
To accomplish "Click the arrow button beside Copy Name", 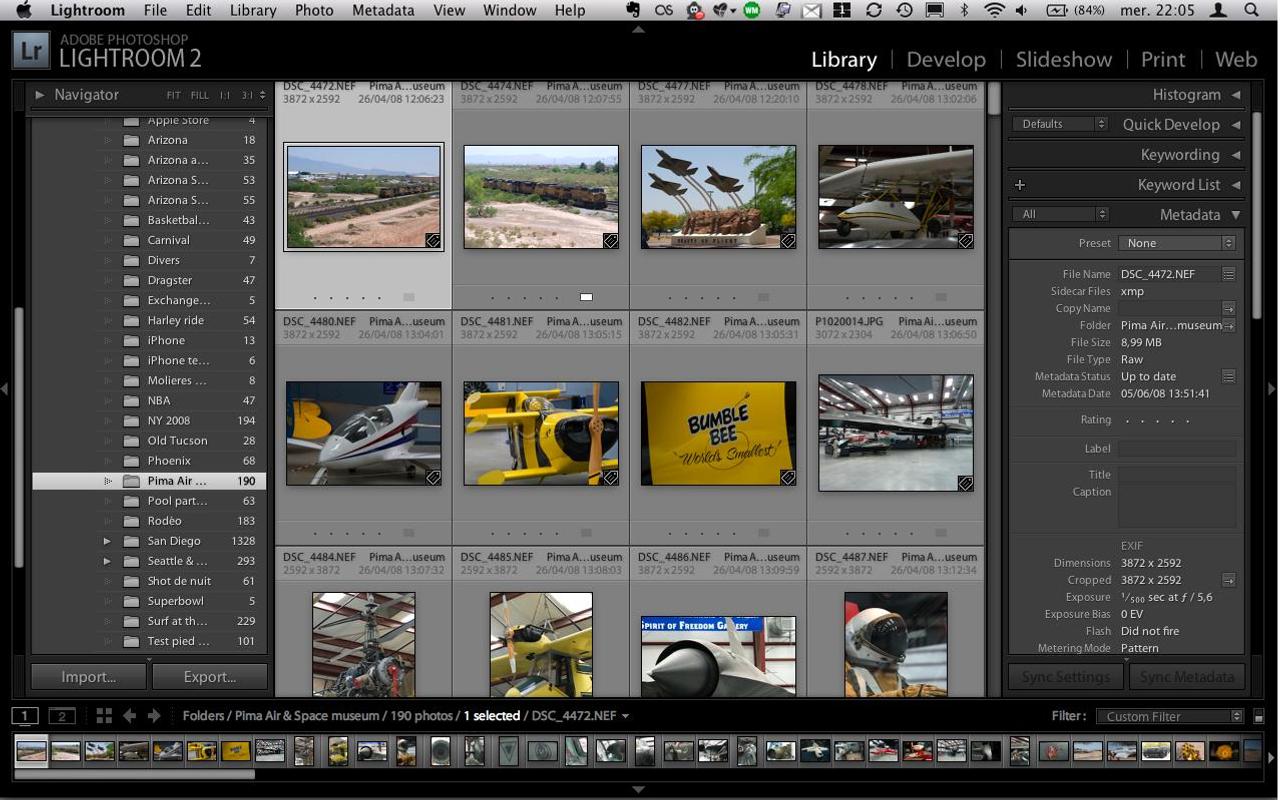I will point(1229,308).
